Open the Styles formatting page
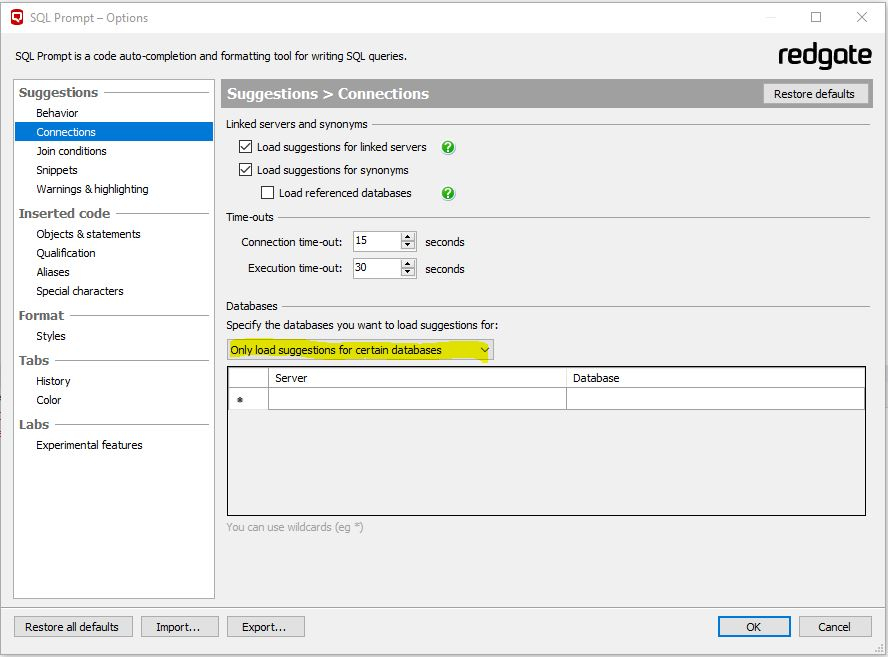The image size is (888, 657). coord(51,336)
